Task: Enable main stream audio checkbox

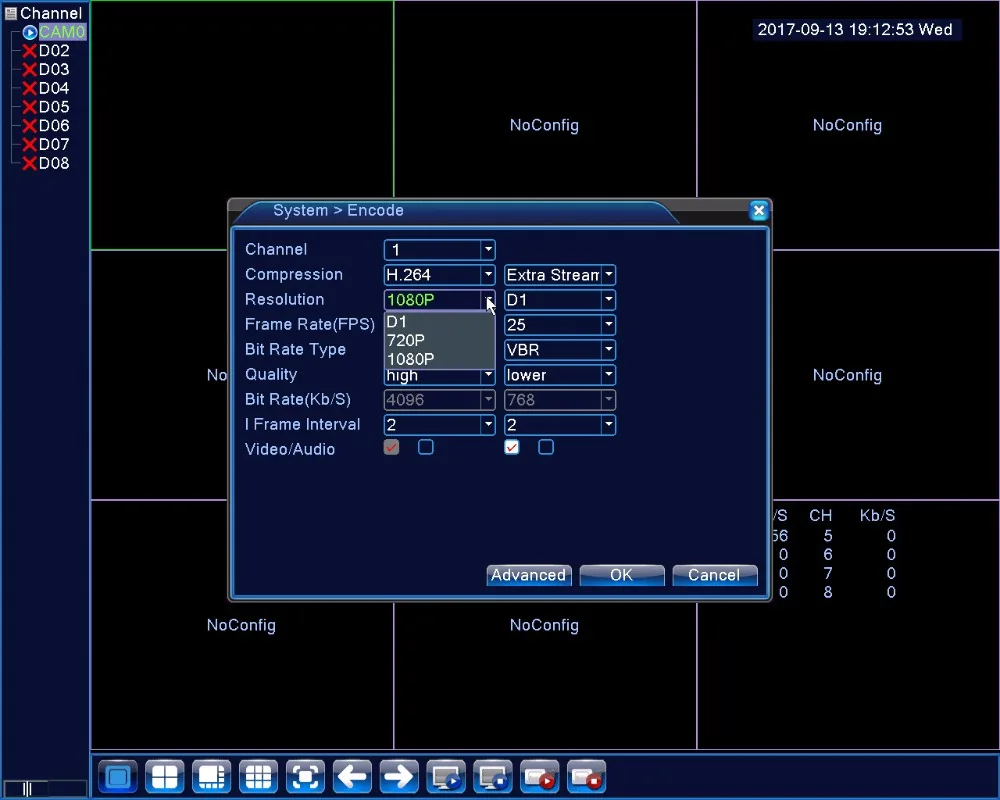Action: (426, 447)
